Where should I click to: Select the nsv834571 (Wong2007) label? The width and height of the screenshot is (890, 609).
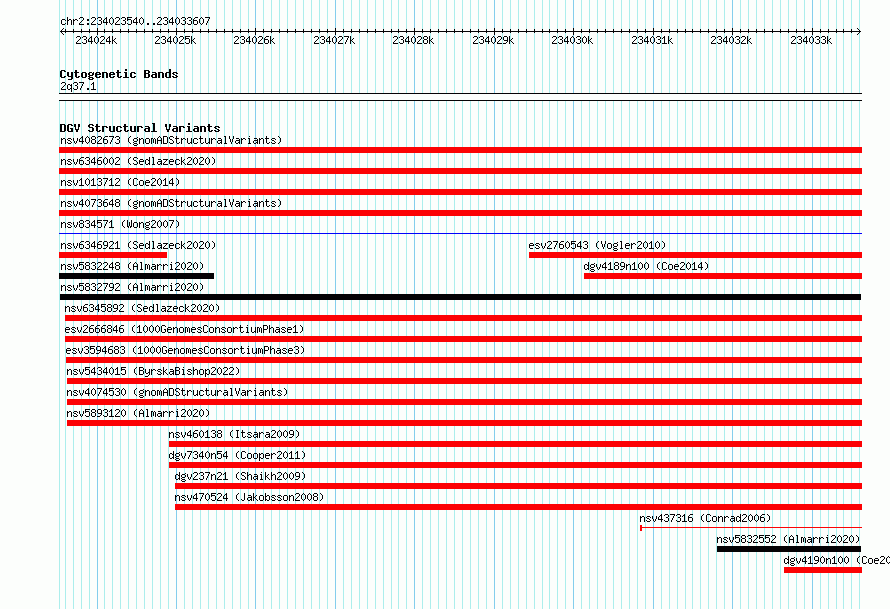(x=120, y=224)
